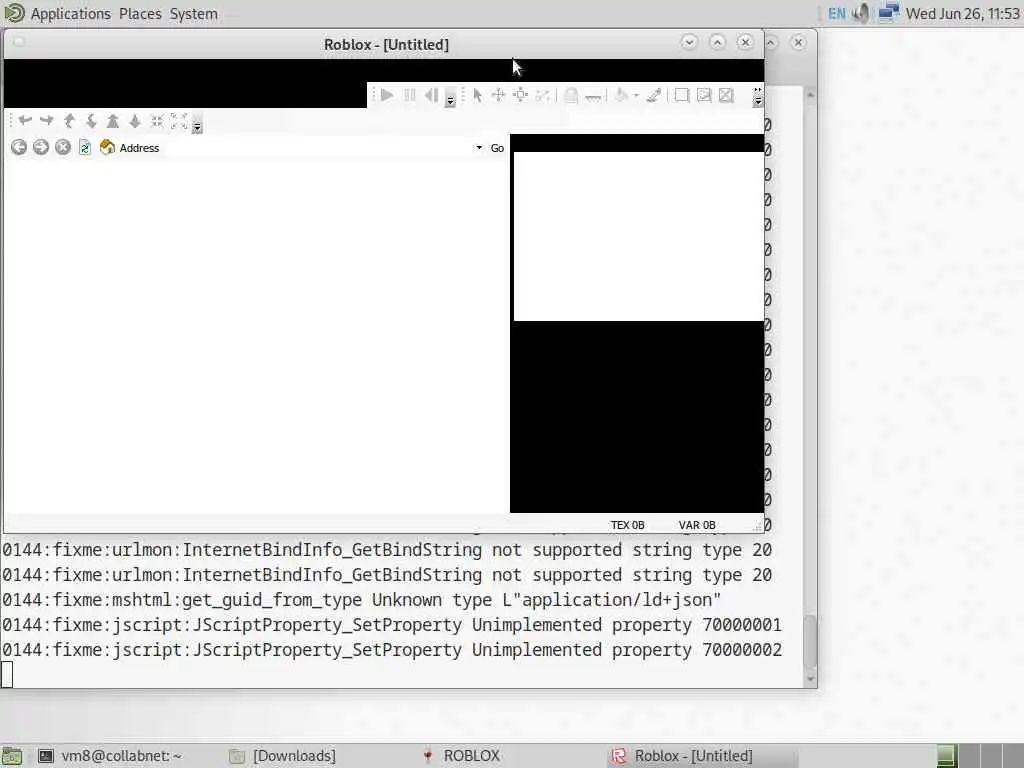Open the System menu
The height and width of the screenshot is (768, 1024).
[x=194, y=14]
